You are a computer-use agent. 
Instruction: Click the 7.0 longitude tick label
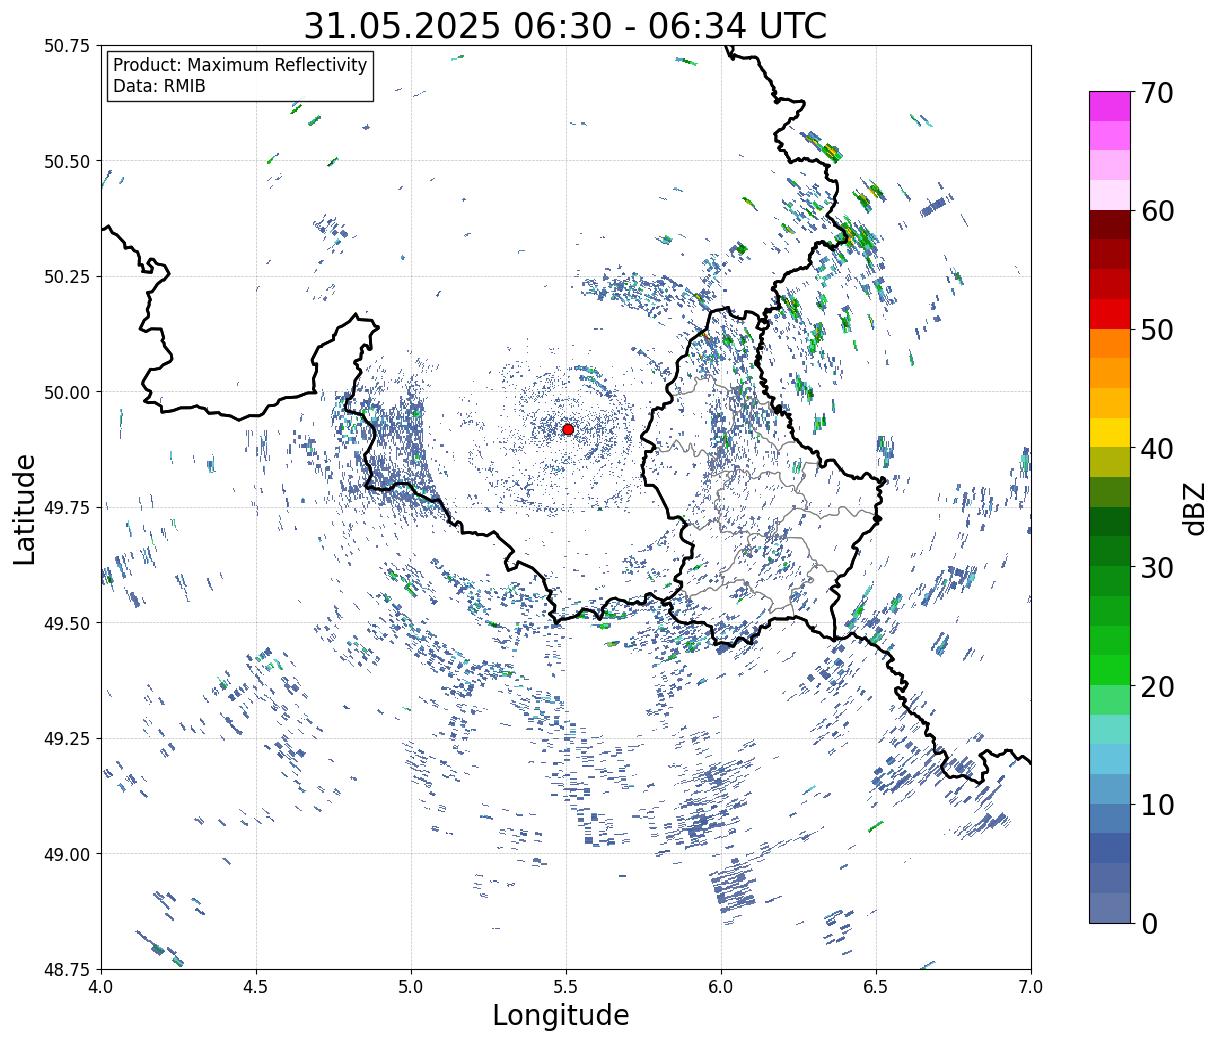click(x=1031, y=987)
